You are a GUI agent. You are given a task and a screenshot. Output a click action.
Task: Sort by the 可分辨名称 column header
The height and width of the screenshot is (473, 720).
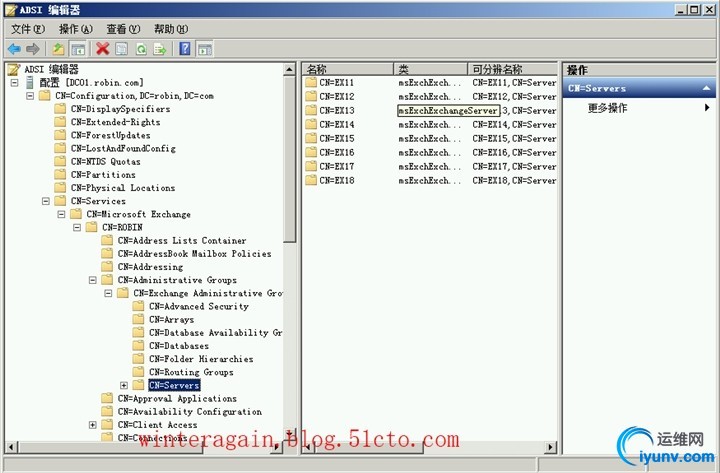pos(512,69)
